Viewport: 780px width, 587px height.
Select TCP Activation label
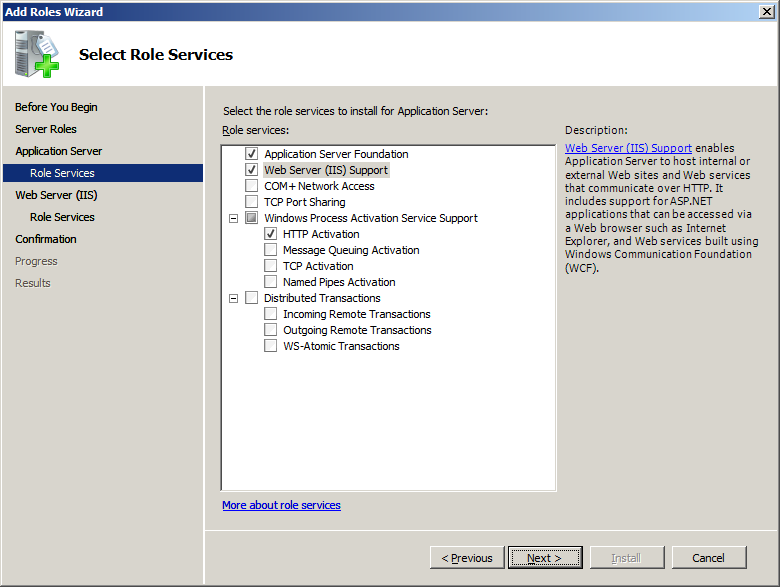[x=318, y=266]
